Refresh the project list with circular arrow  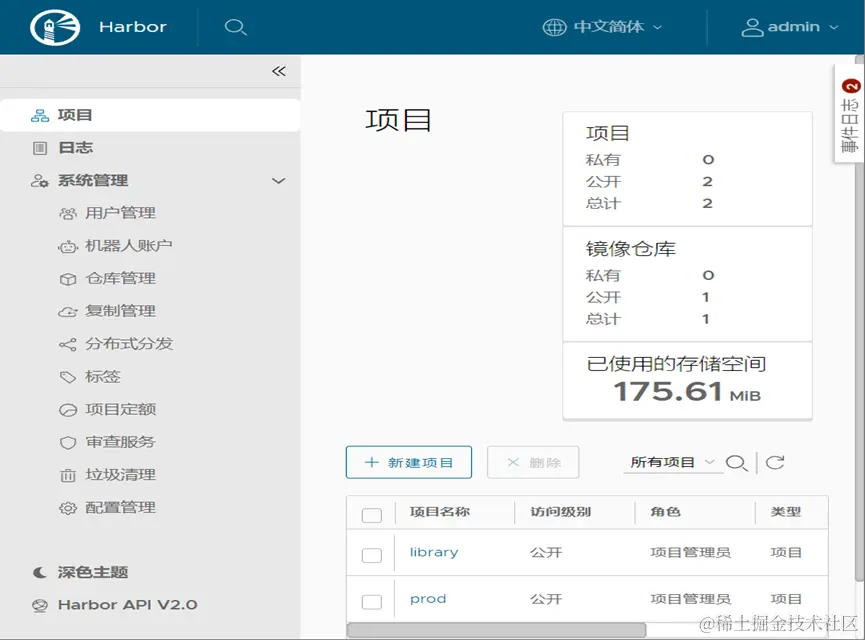tap(775, 462)
